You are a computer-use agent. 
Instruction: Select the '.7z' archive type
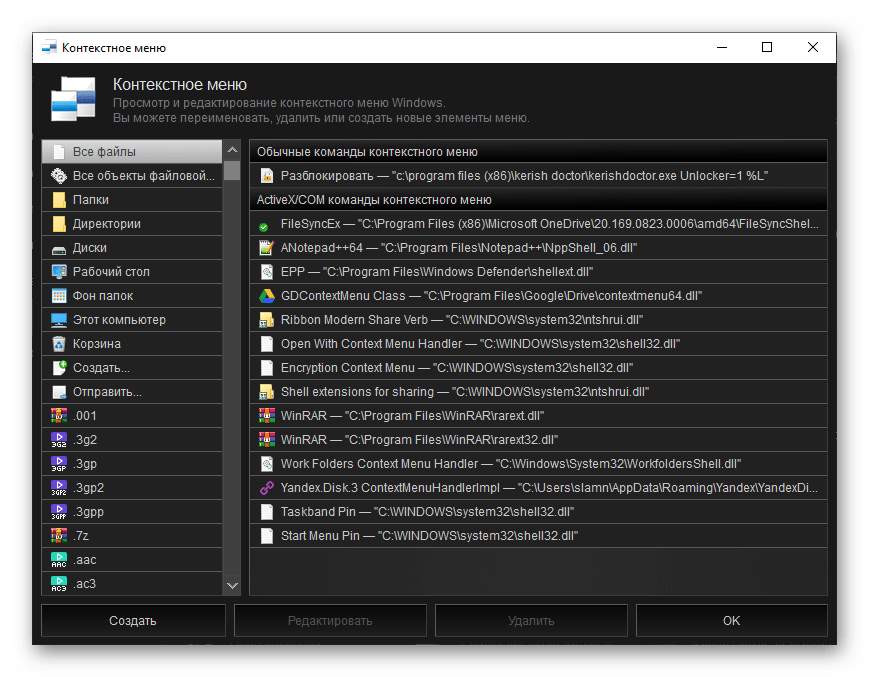point(132,536)
